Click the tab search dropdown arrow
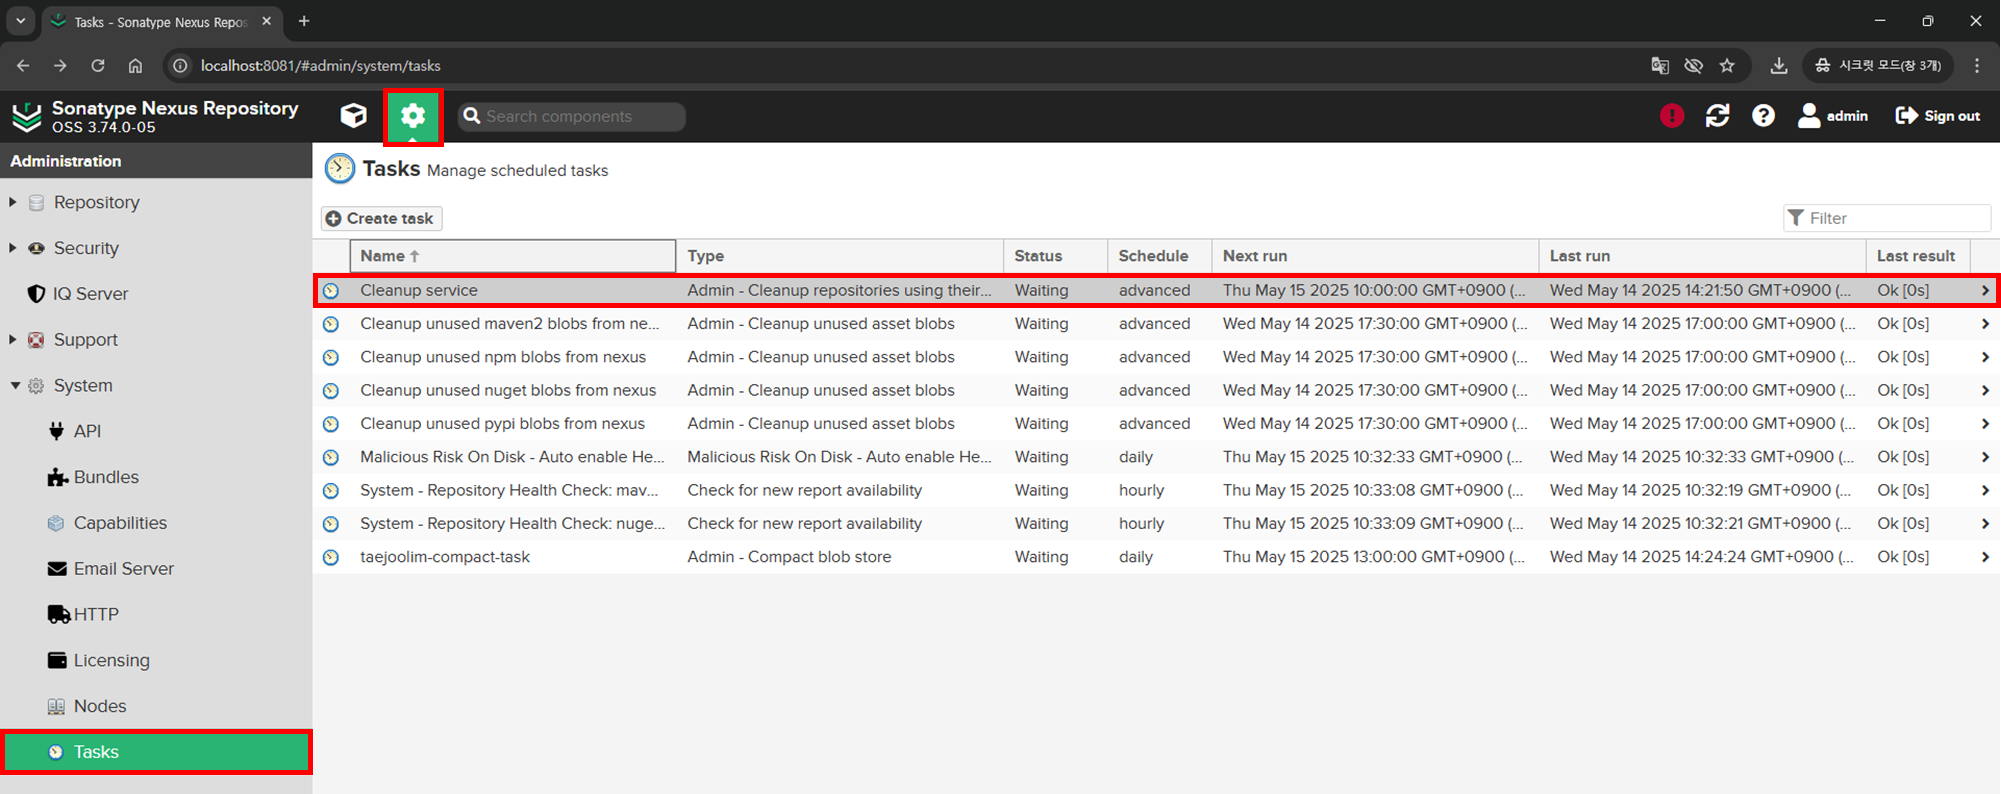 tap(20, 21)
